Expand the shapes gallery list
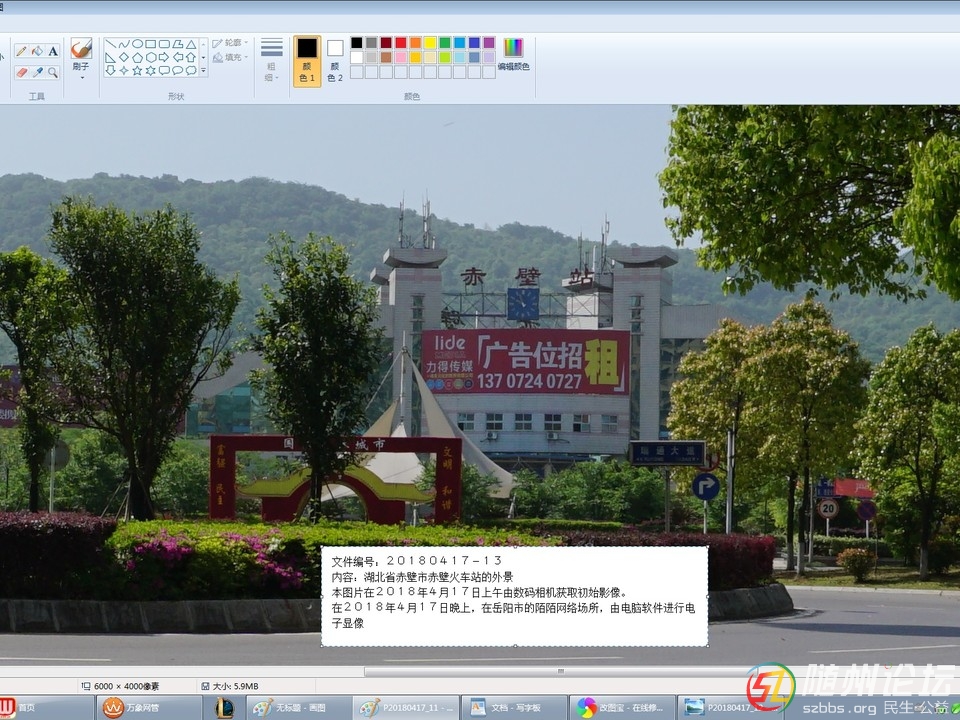Screen dimensions: 960x720 (x=204, y=71)
